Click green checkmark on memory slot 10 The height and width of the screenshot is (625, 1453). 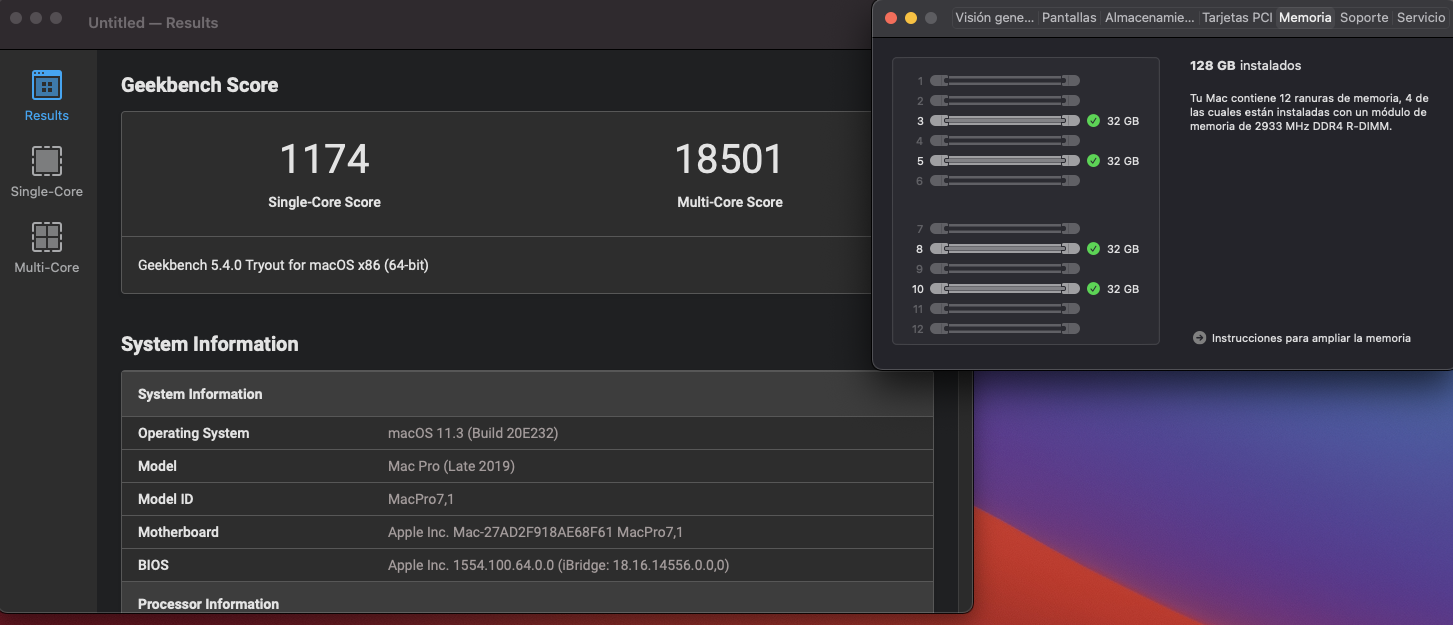tap(1093, 289)
